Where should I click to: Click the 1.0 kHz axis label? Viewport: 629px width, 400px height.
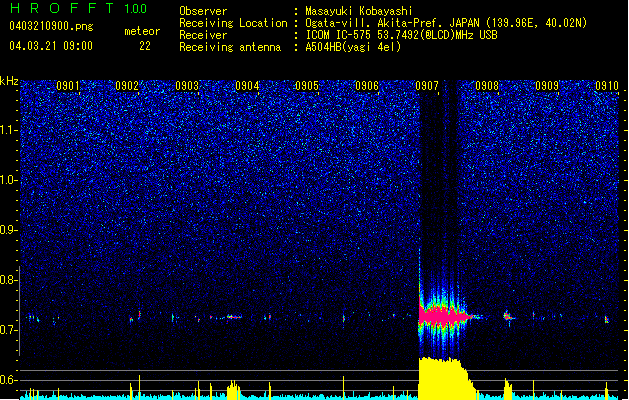(9, 180)
